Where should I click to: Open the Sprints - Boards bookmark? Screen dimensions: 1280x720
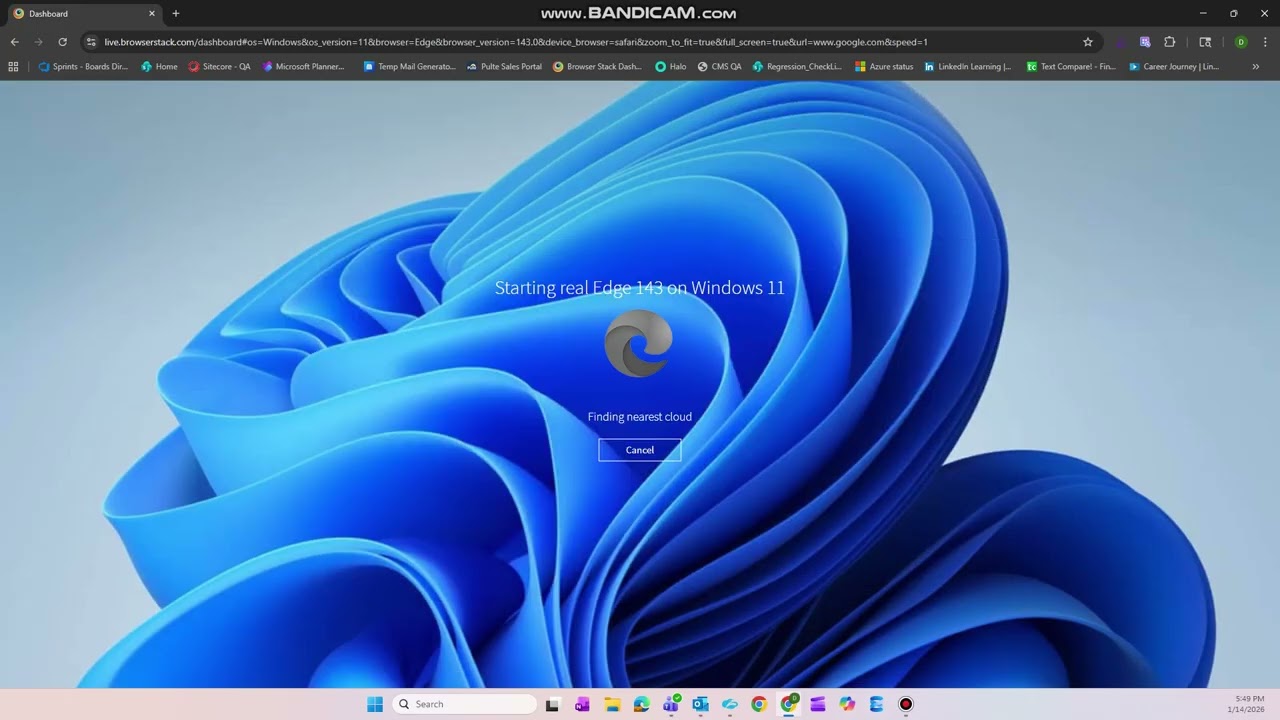(83, 67)
